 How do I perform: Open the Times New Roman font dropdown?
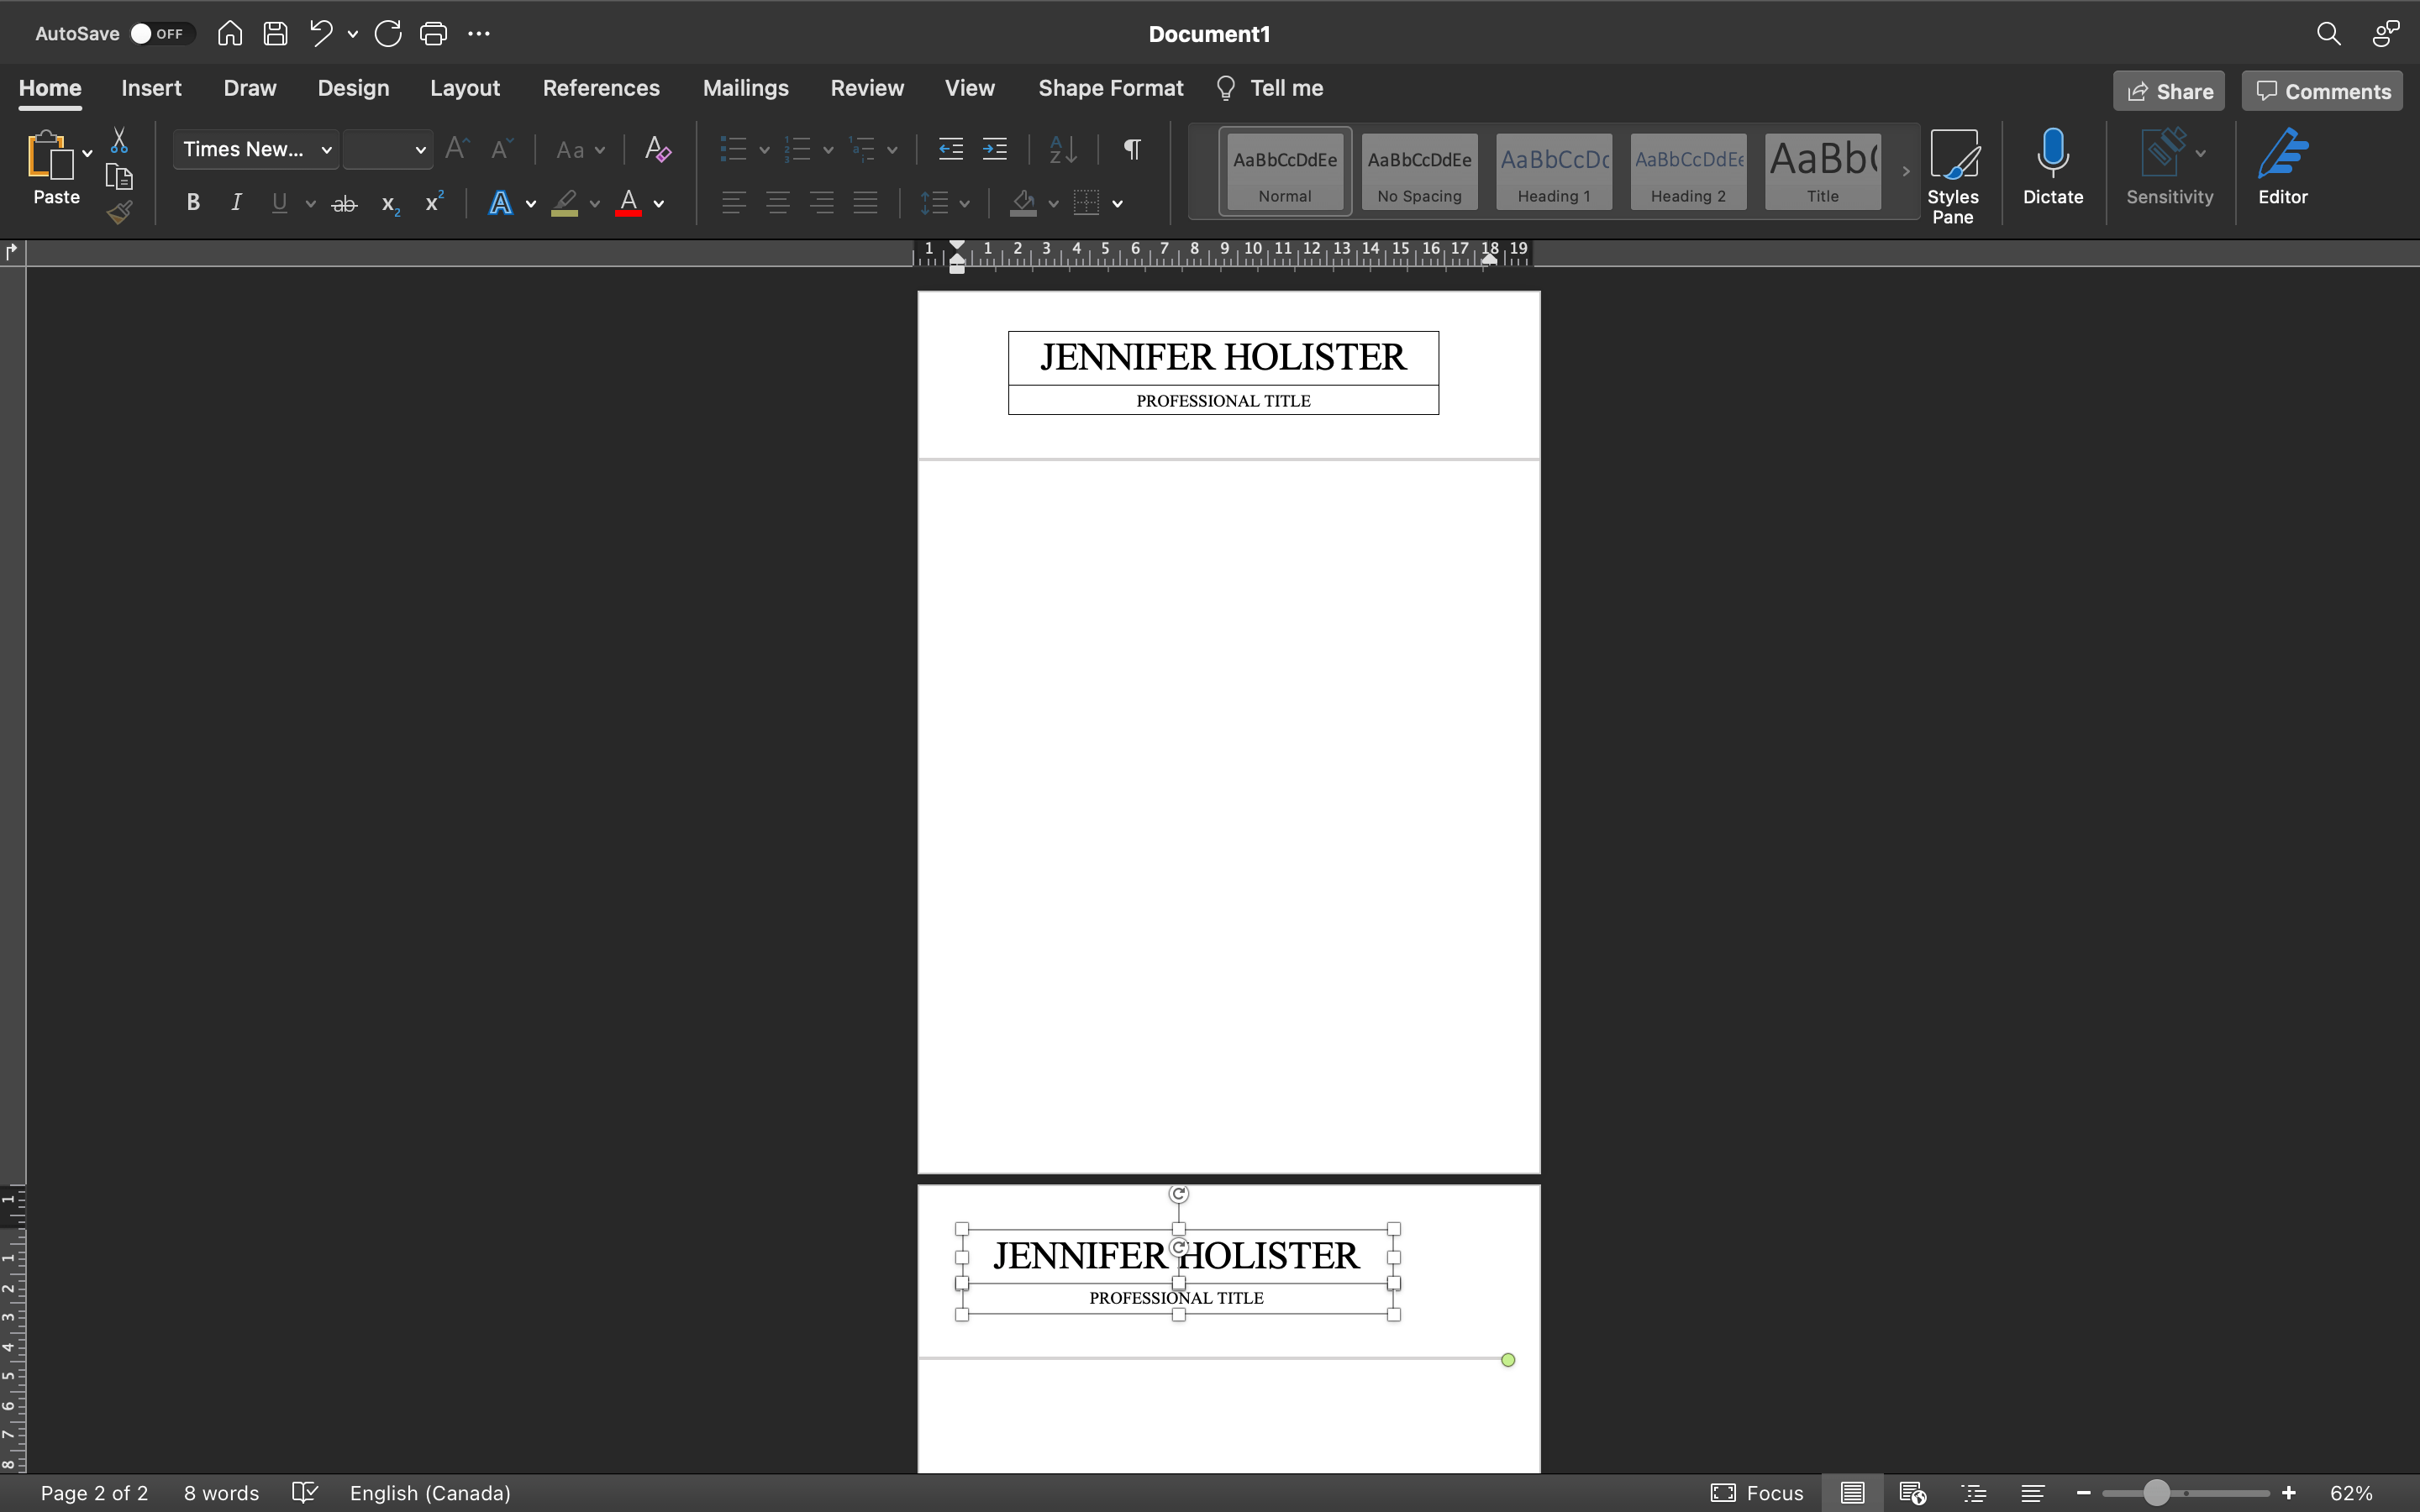[x=256, y=150]
